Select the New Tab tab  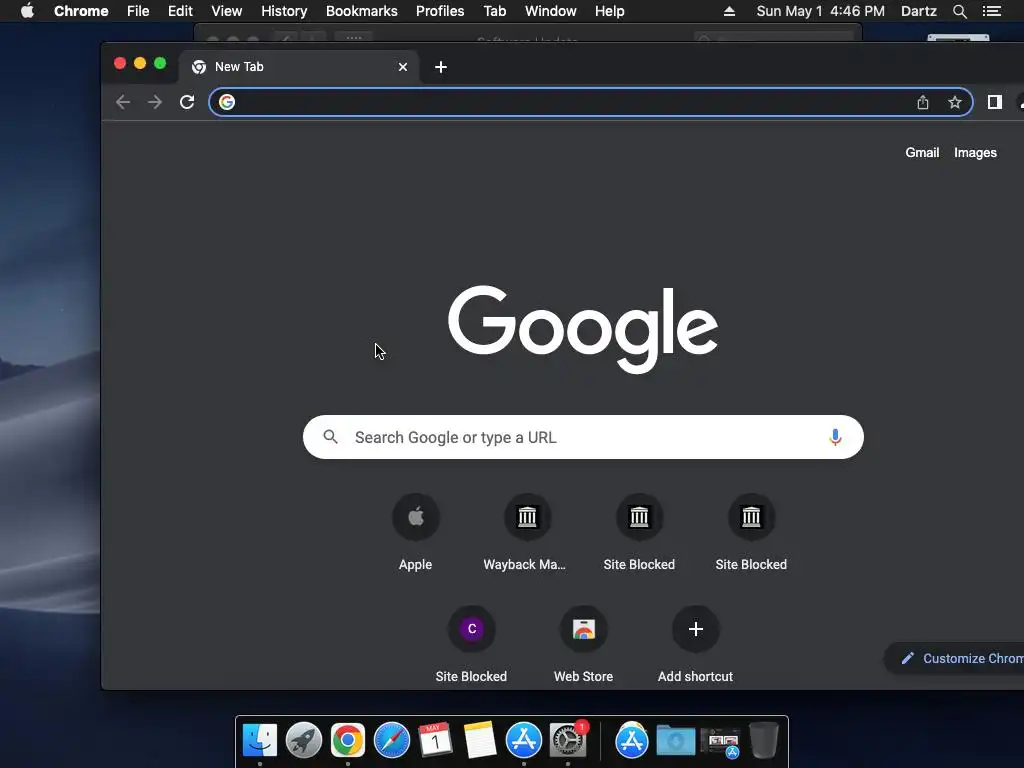(299, 67)
